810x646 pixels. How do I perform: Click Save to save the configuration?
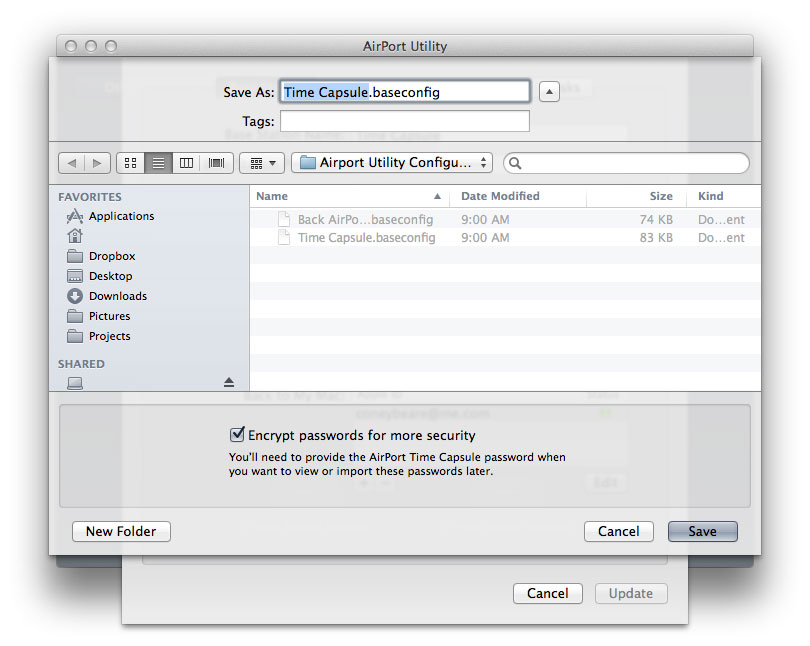[x=703, y=531]
